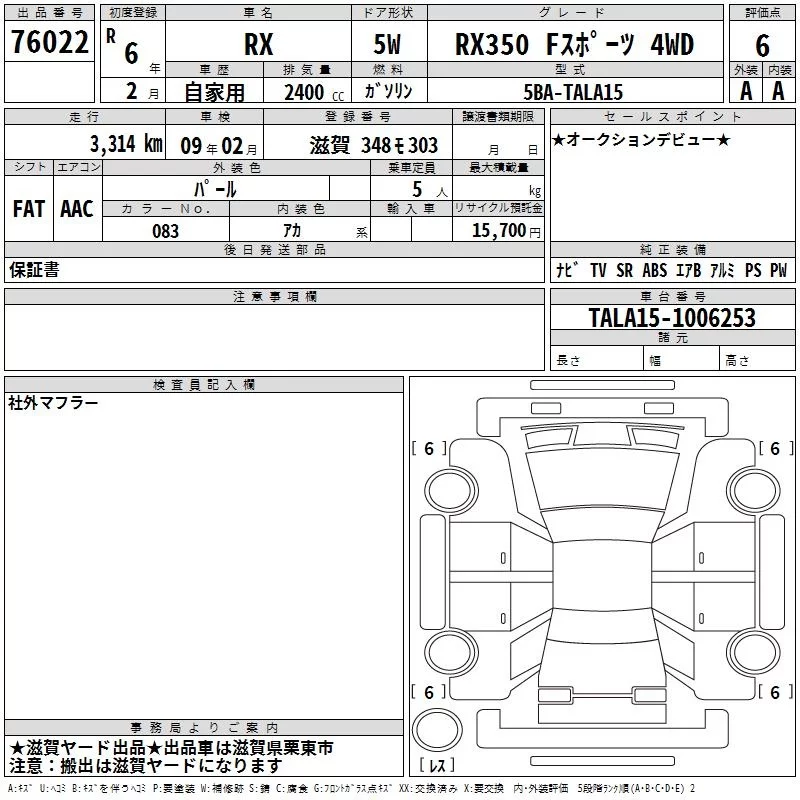Click the 幅 dimension field
The image size is (800, 800).
click(682, 360)
